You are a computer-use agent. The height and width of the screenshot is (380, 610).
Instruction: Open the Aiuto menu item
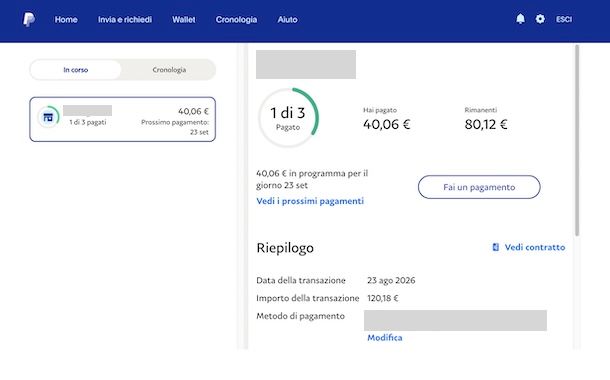coord(287,19)
